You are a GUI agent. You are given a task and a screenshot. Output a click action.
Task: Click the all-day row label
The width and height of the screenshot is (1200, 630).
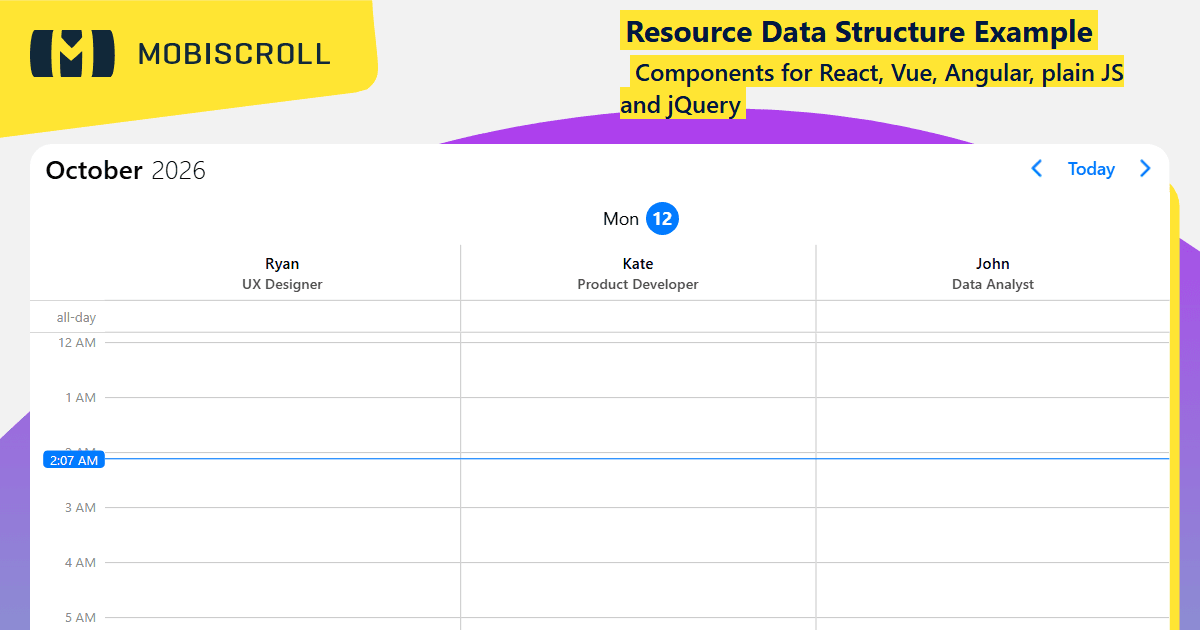(x=76, y=318)
